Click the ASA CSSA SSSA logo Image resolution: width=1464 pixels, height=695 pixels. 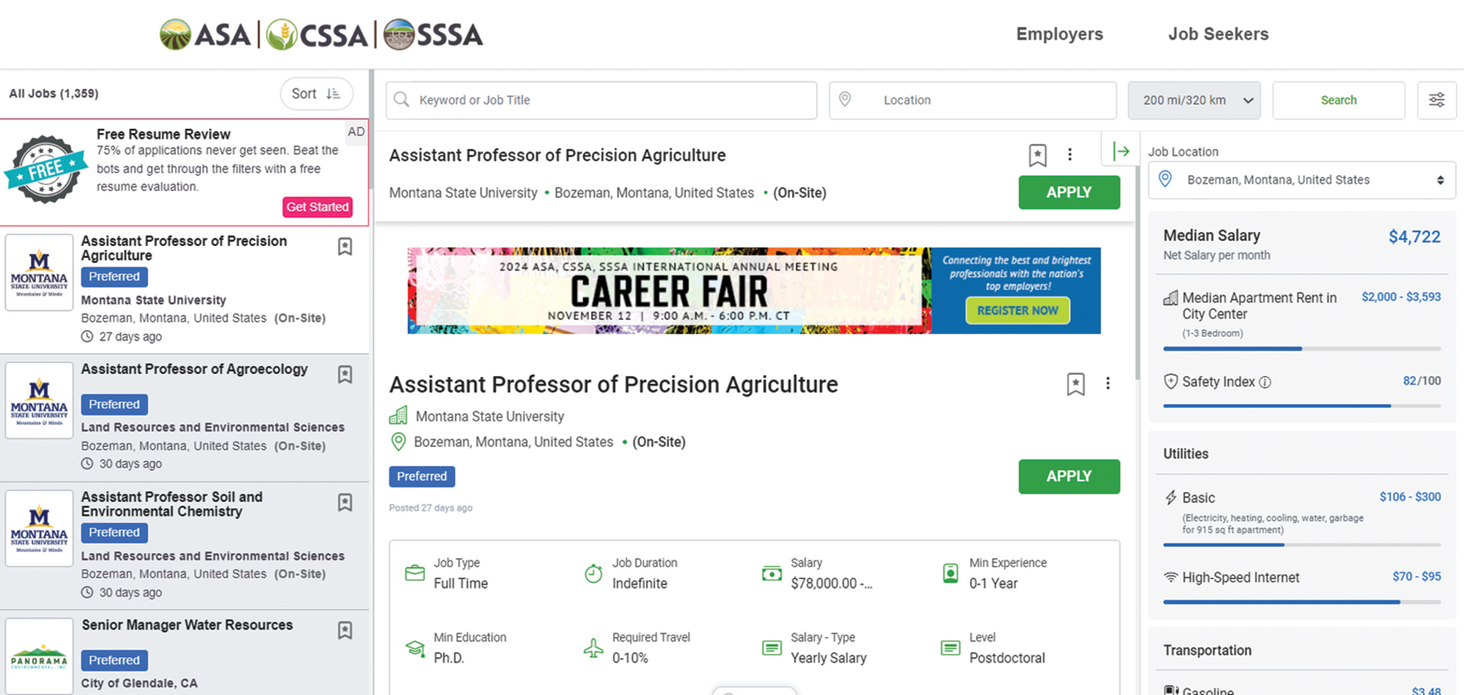(321, 34)
